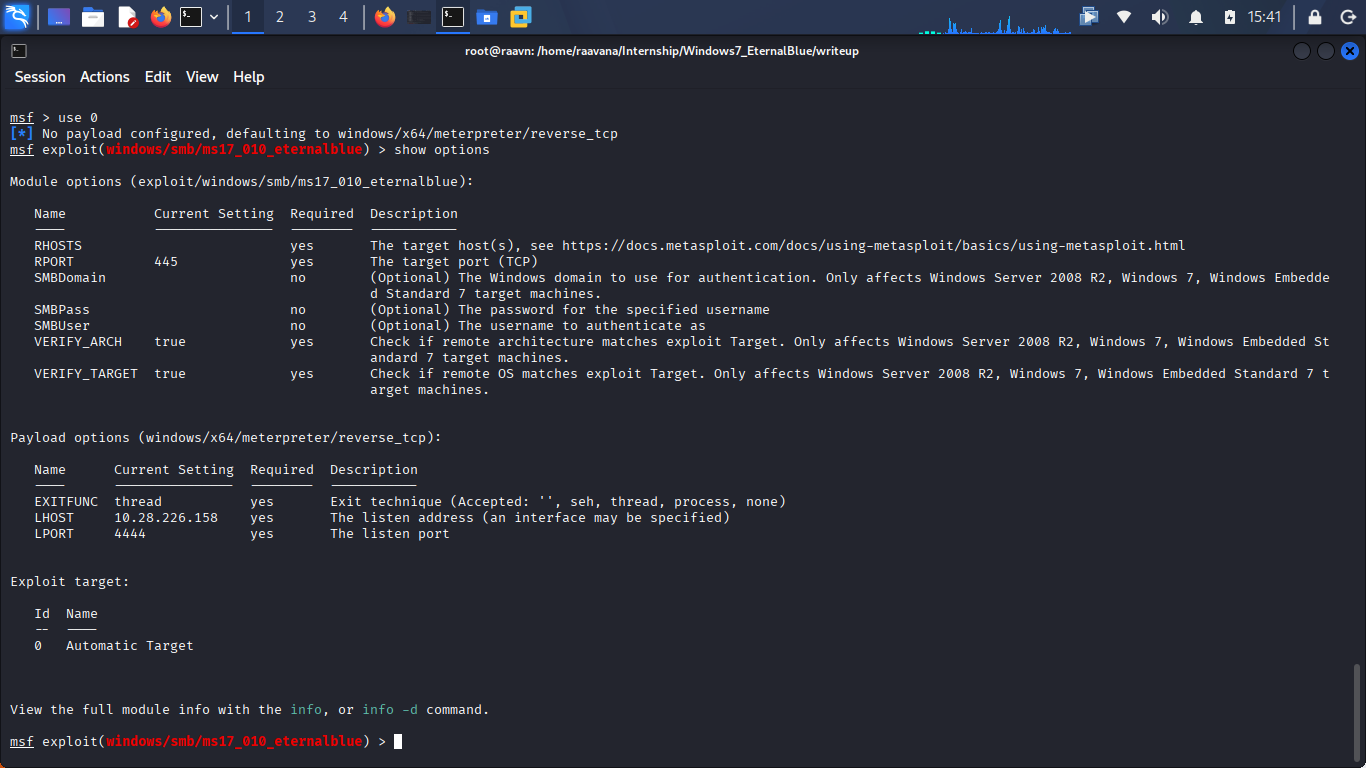Close the terminal window

(1350, 51)
